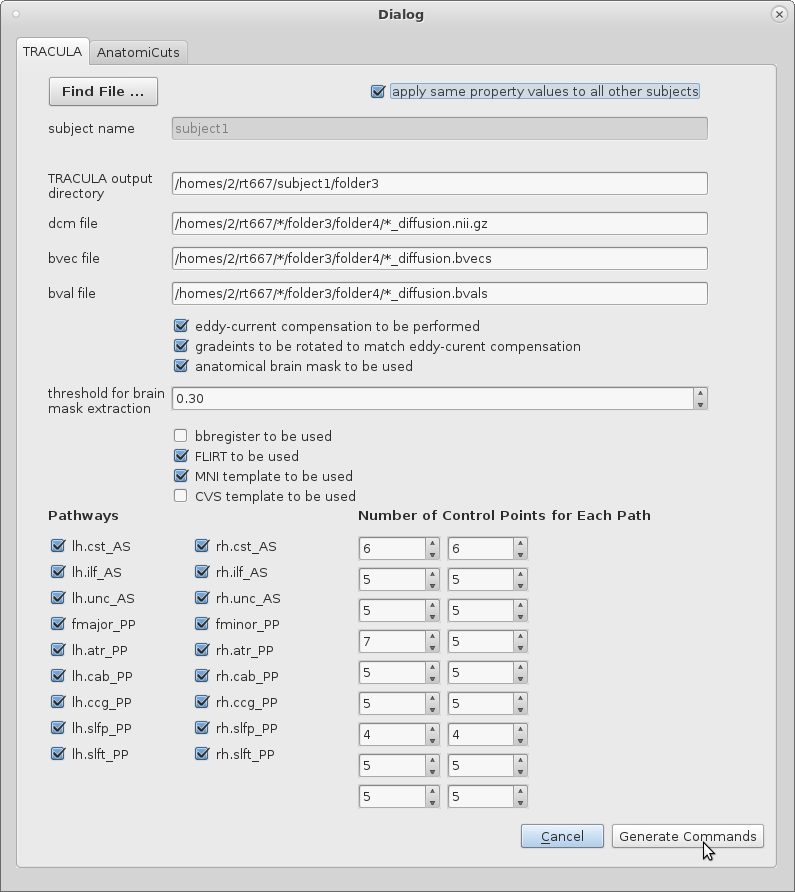Cancel the dialog

pos(562,836)
